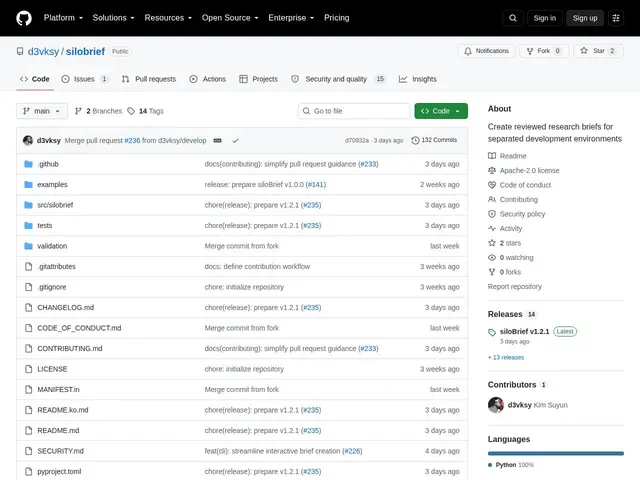Click the commit status checkmark icon
640x480 pixels.
[235, 140]
